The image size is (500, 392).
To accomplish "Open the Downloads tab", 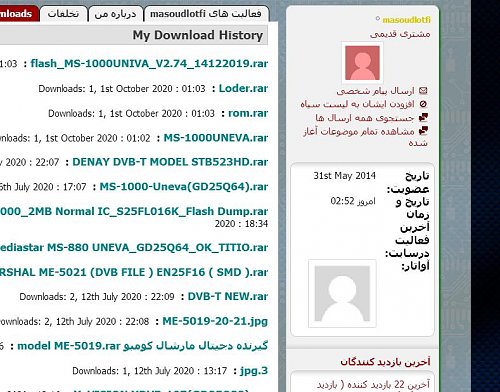I will 19,14.
